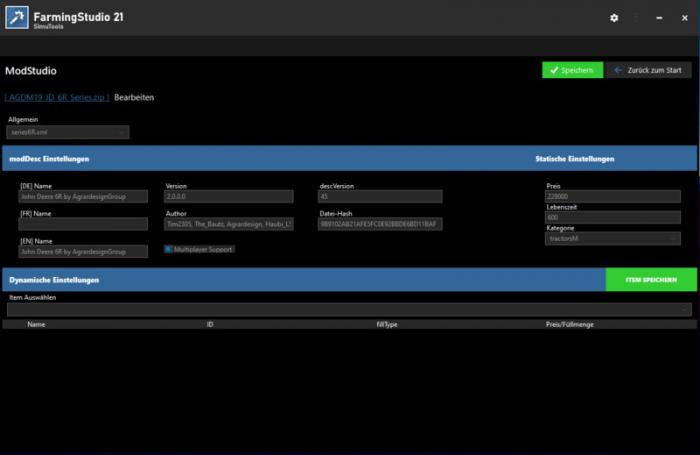700x455 pixels.
Task: Expand the Allgemein series6R.xml dropdown
Action: pos(68,132)
